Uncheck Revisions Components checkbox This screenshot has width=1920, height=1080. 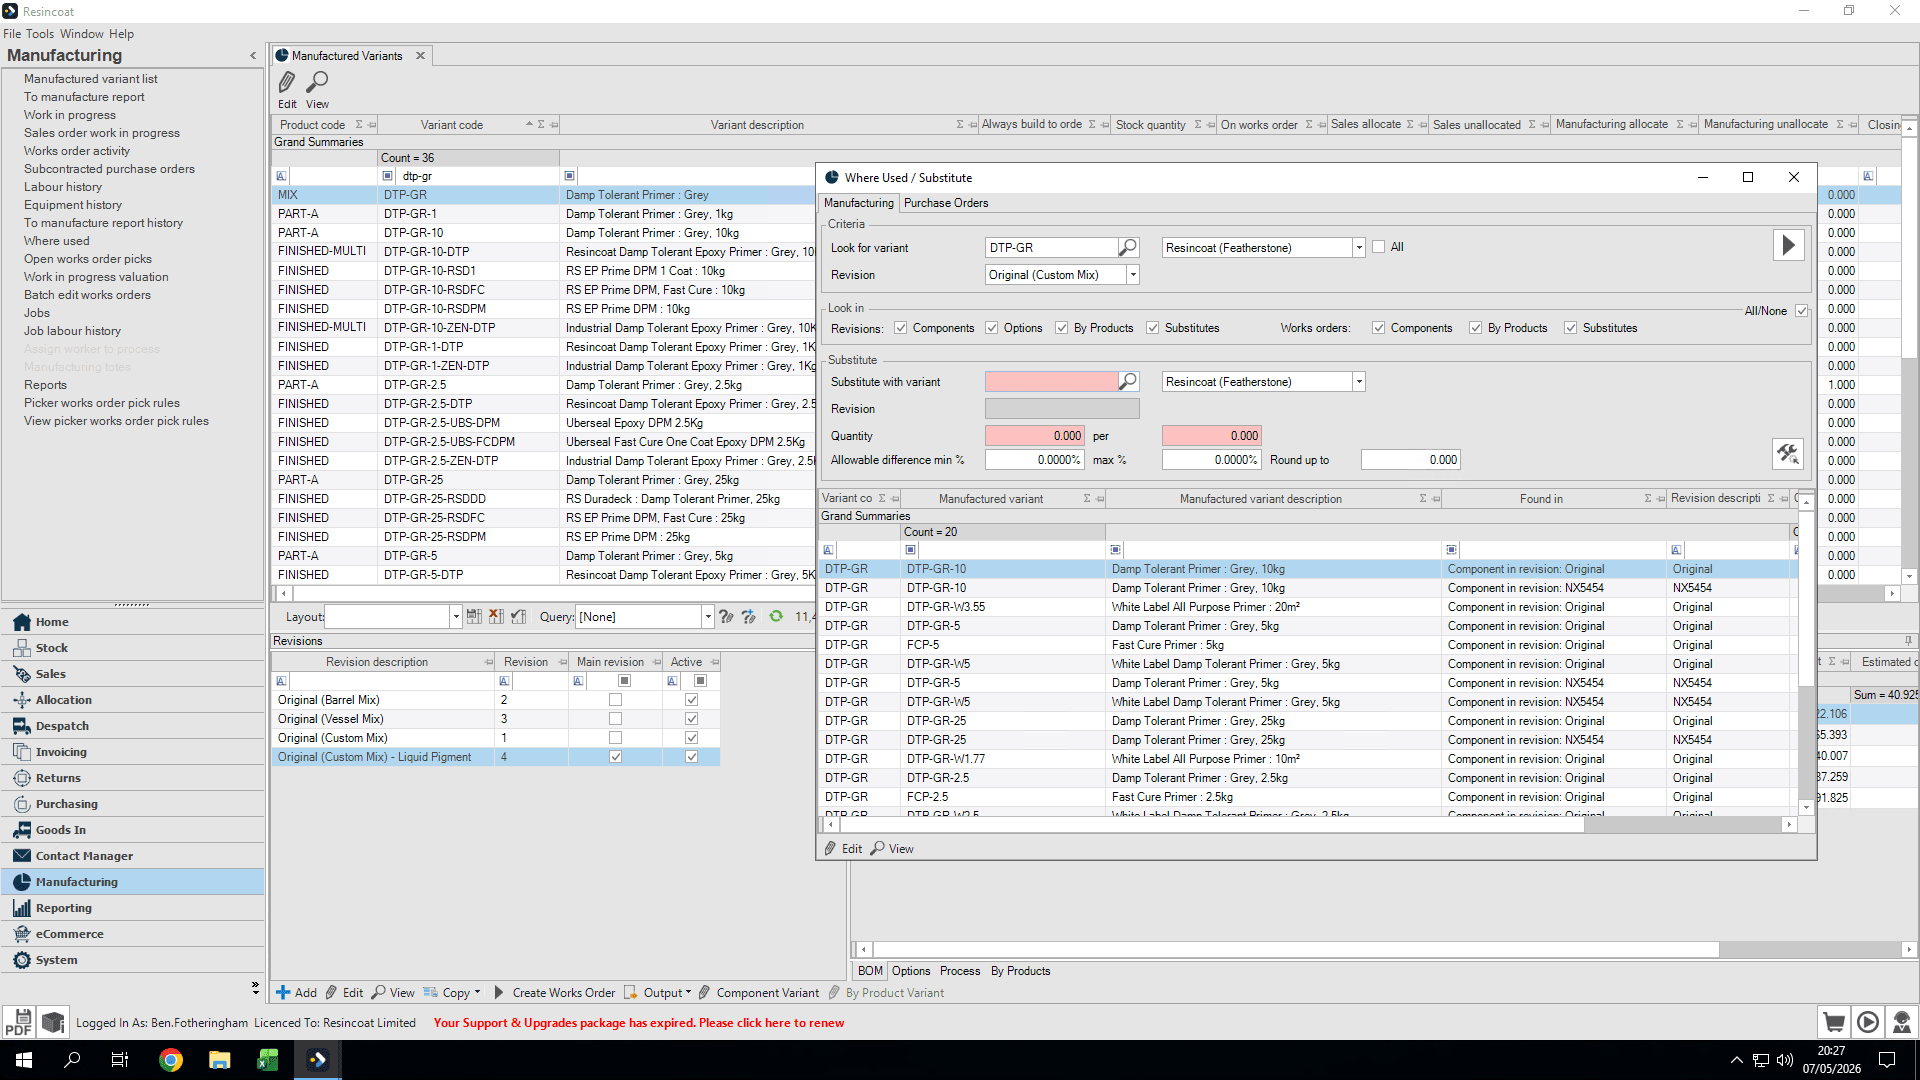pos(901,328)
